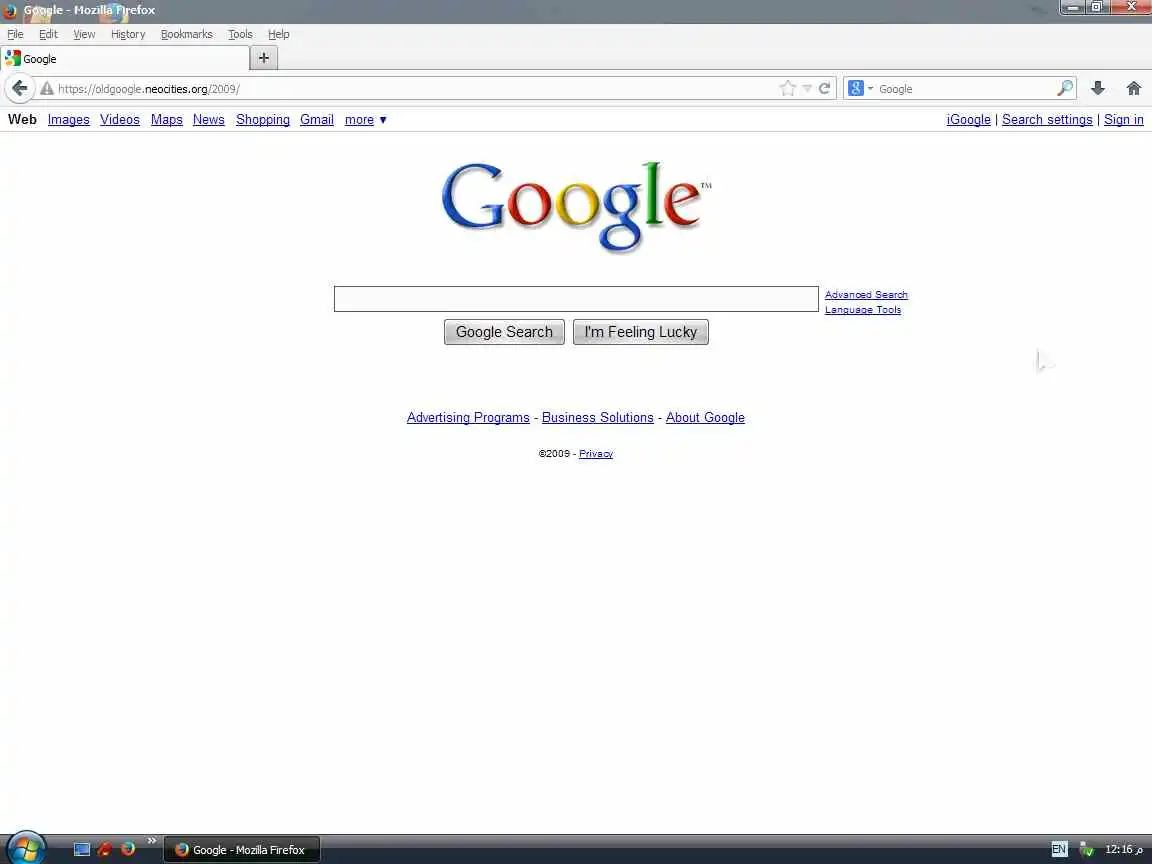Open the Privacy link

tap(596, 454)
